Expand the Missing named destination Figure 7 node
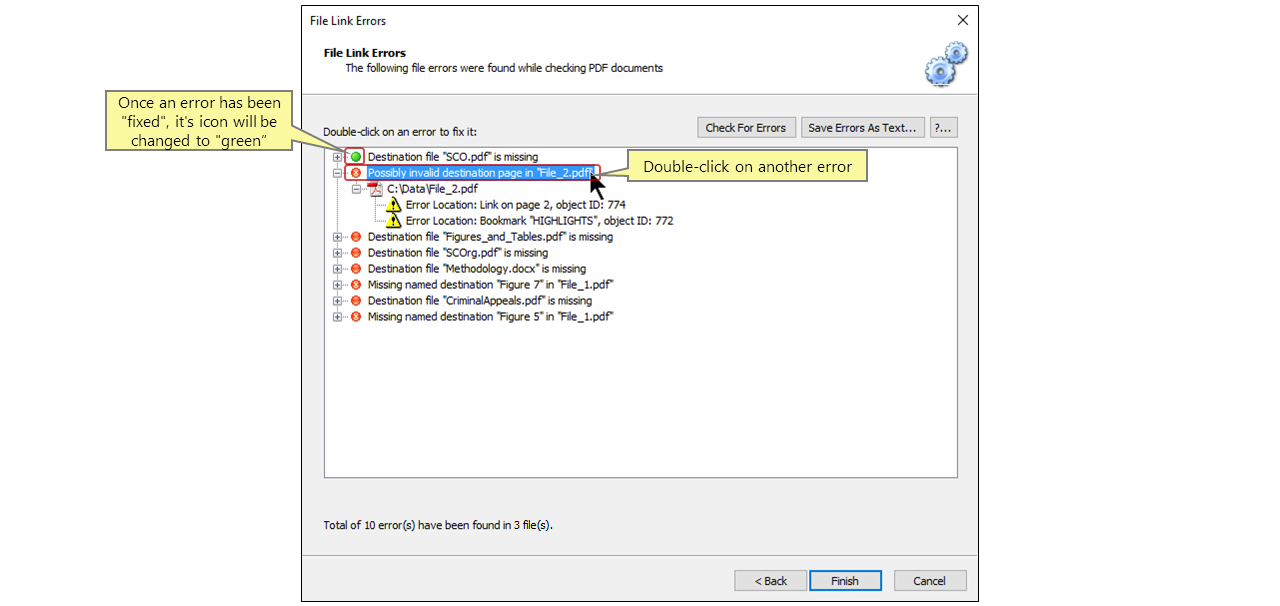The height and width of the screenshot is (606, 1280). pyautogui.click(x=336, y=284)
